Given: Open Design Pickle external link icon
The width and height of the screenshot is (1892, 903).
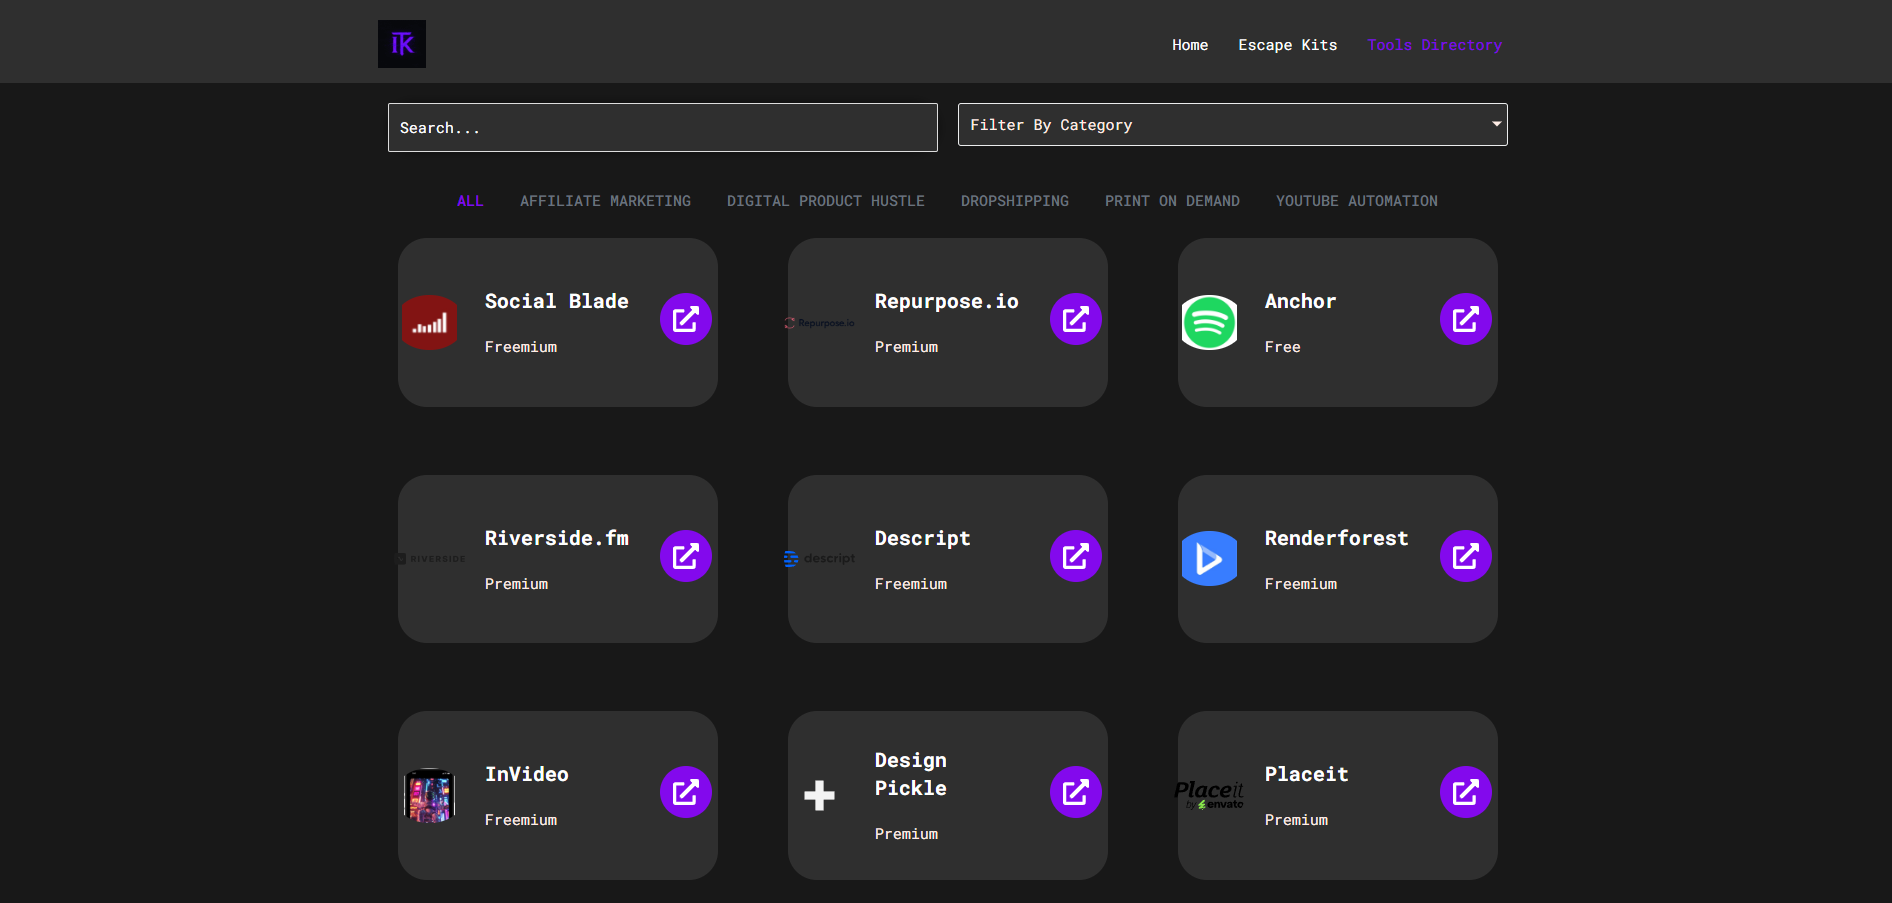Looking at the screenshot, I should tap(1076, 792).
